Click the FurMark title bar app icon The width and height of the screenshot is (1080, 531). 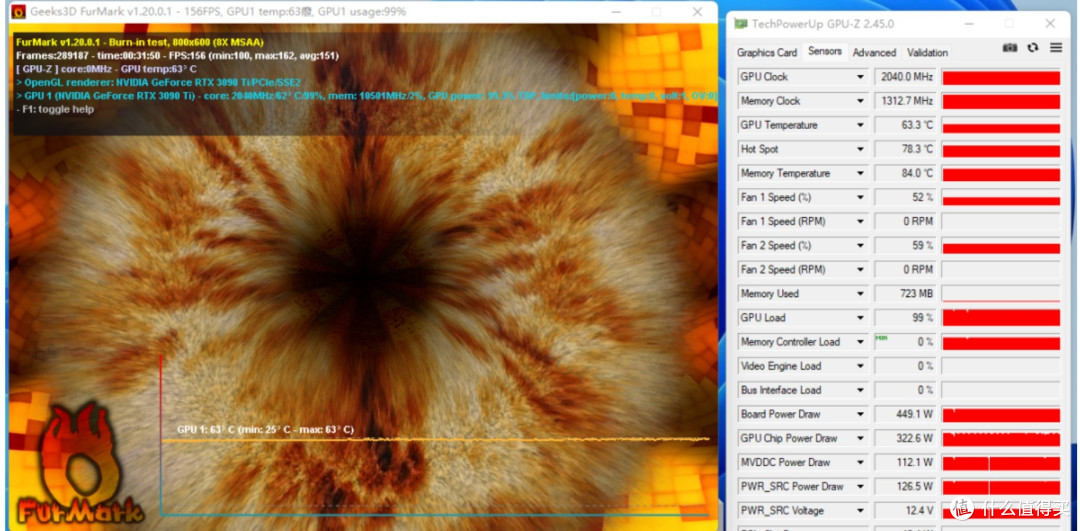19,12
